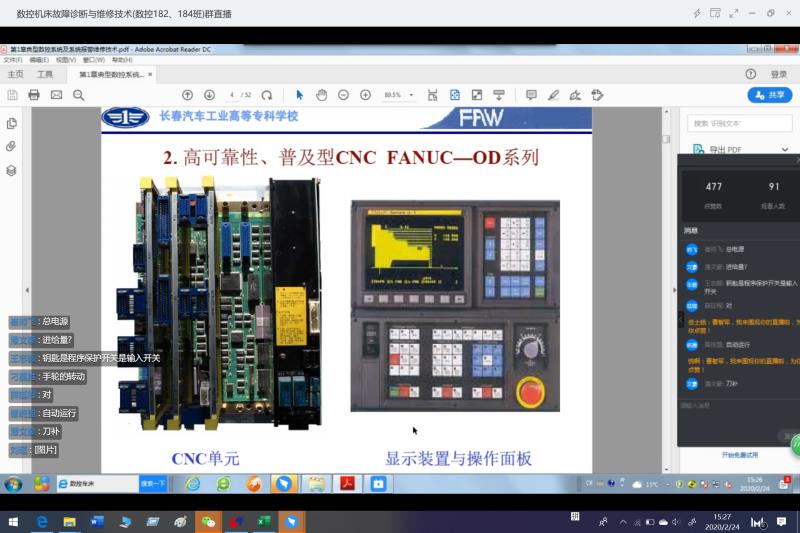
Task: Click the rotate view icon
Action: tap(267, 95)
